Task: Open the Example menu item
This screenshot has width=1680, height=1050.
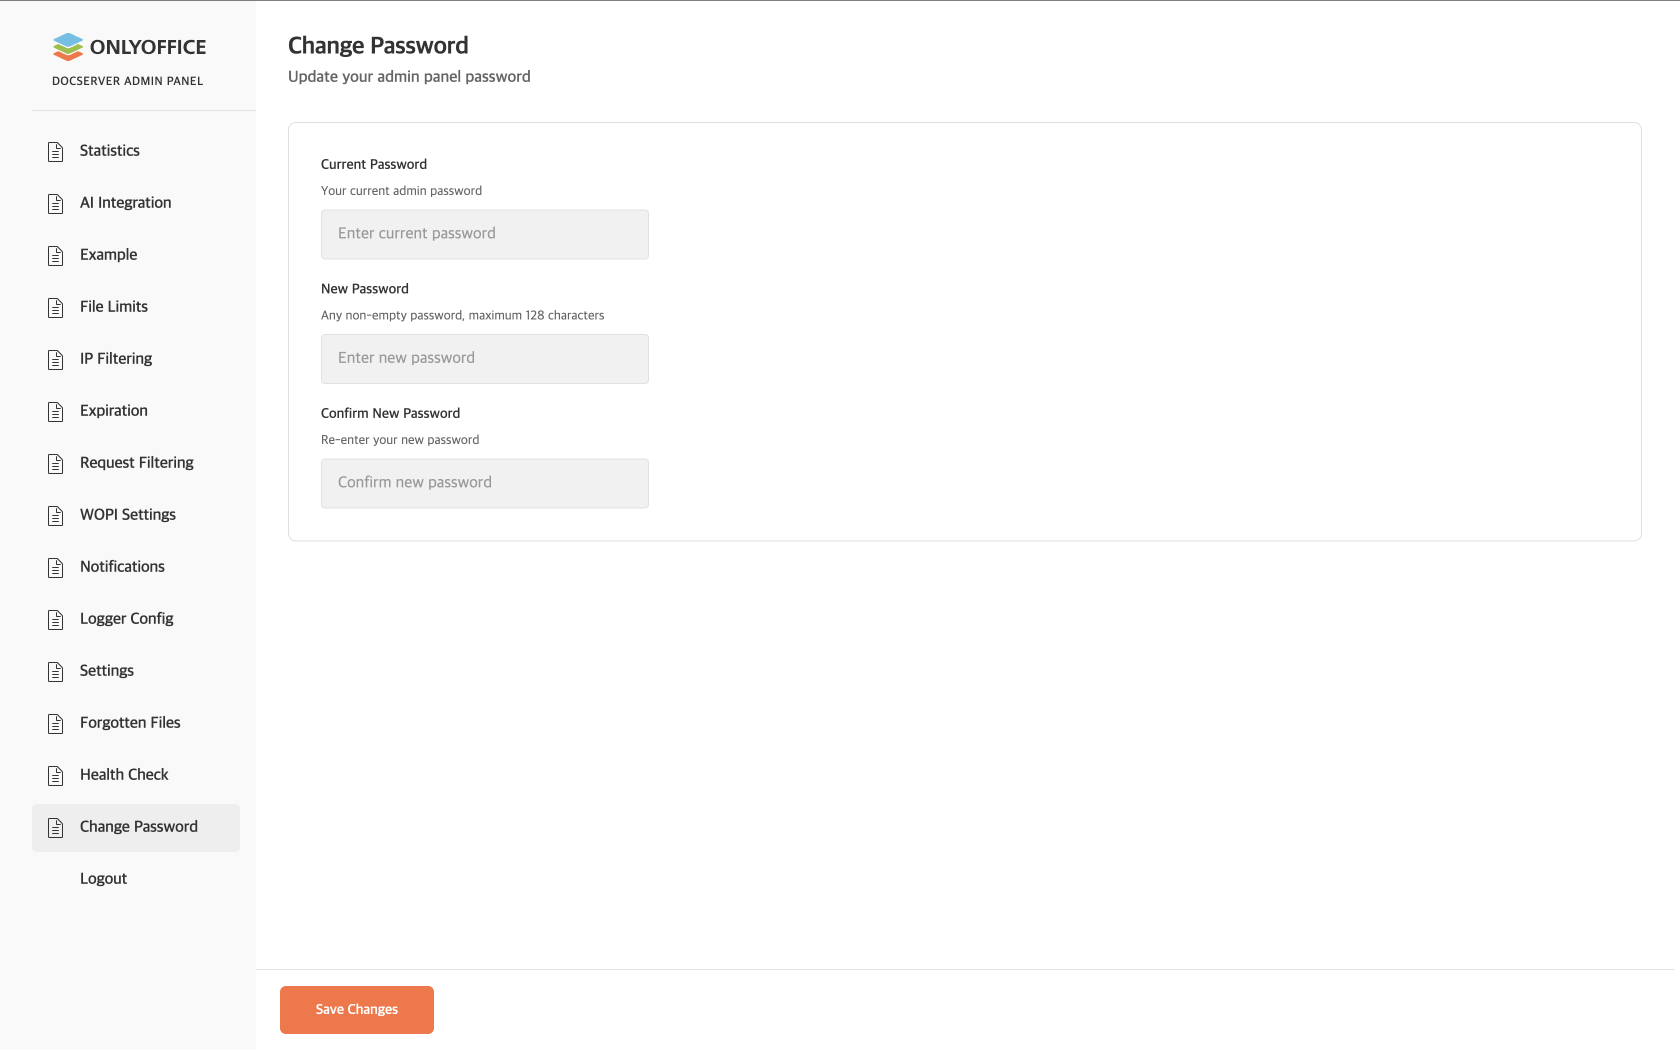Action: 108,255
